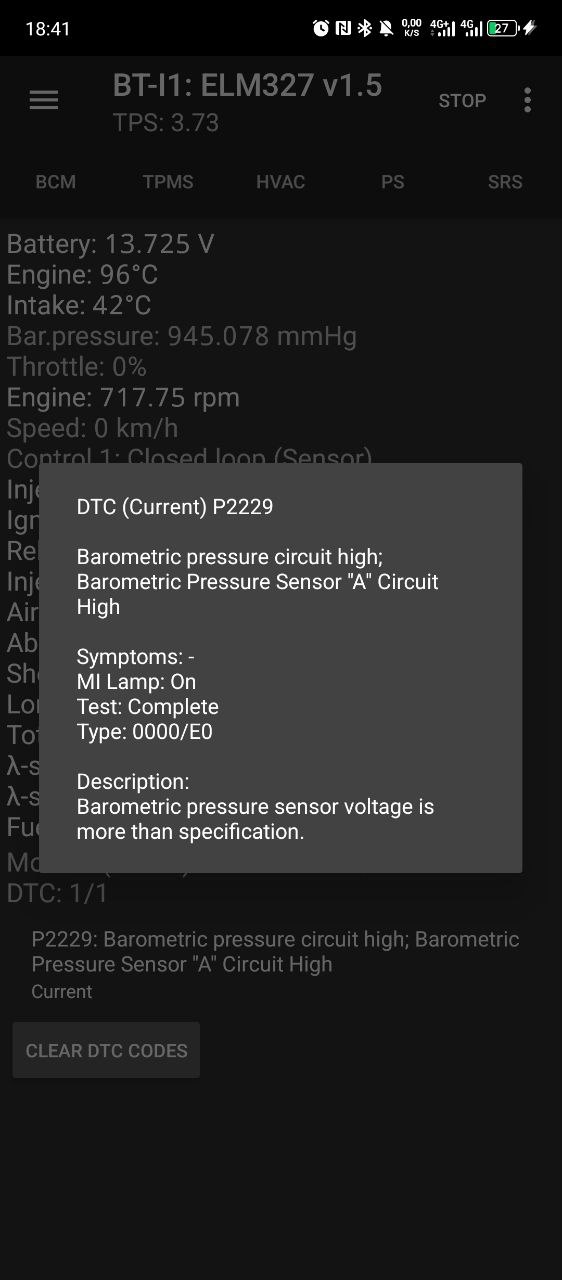Tap the Bar.pressure 945.078 mmHg line
Viewport: 562px width, 1280px height.
pyautogui.click(x=182, y=336)
